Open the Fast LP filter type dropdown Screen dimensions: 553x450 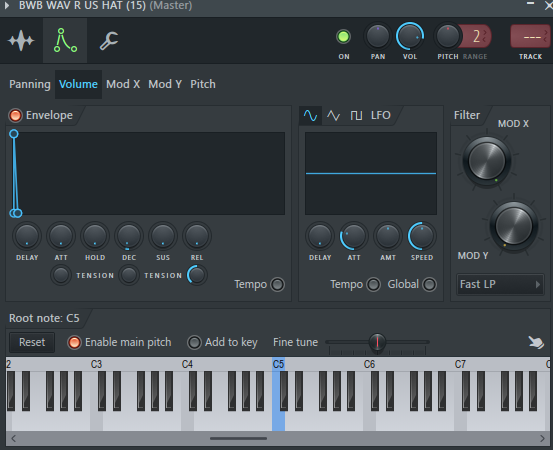[x=500, y=284]
